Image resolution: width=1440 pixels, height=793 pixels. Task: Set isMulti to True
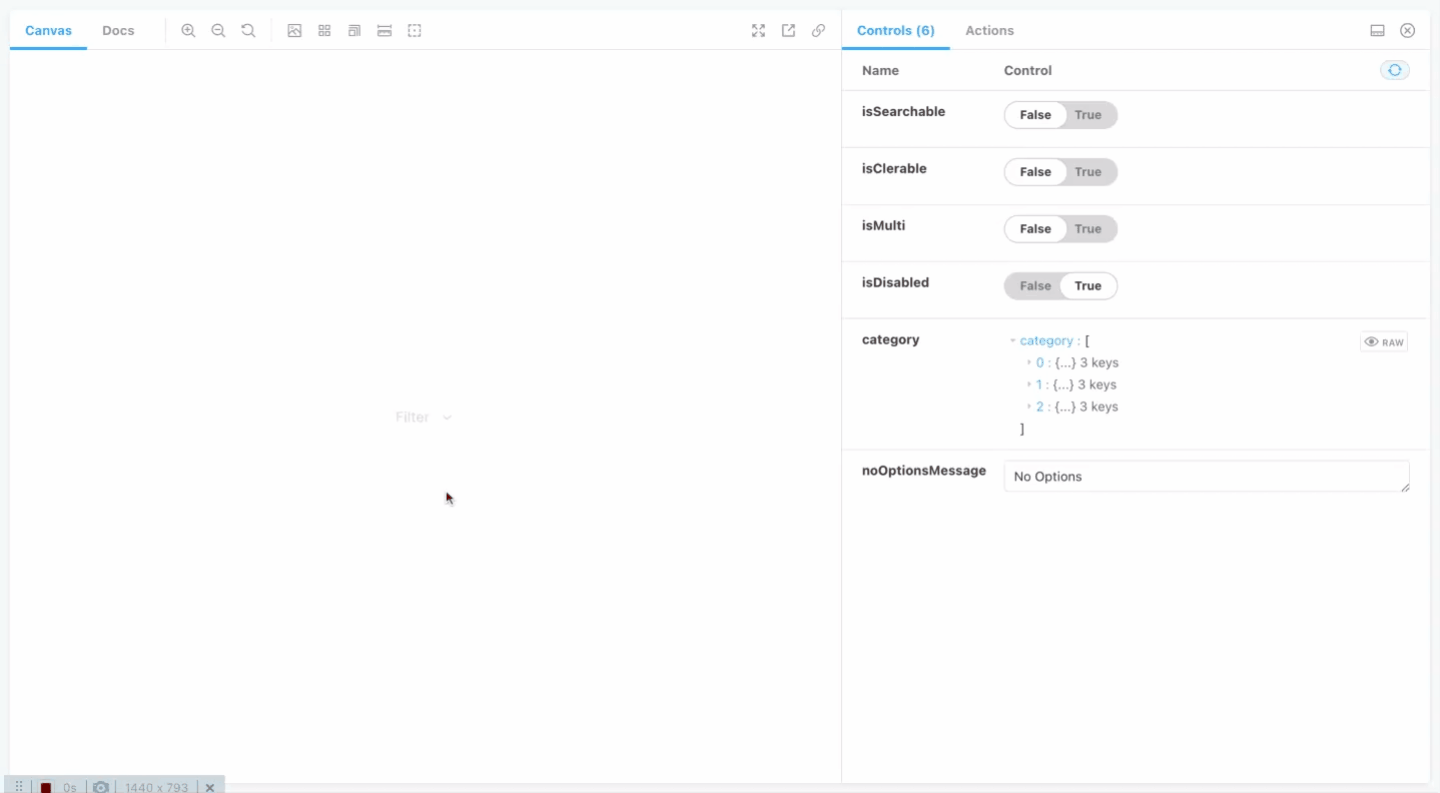pos(1088,229)
